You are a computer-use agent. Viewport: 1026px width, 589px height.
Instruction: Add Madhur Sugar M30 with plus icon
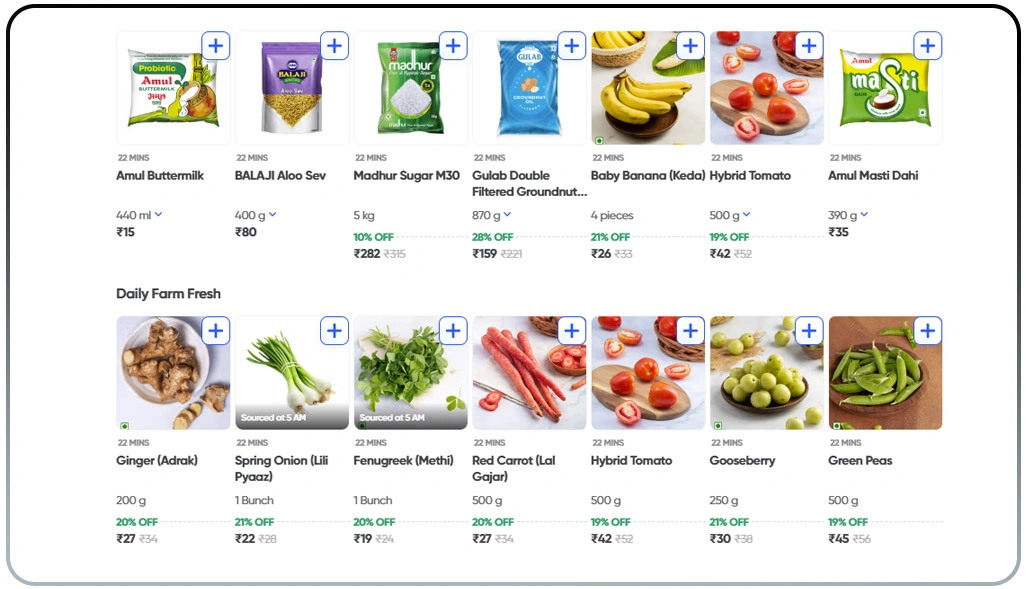click(453, 46)
